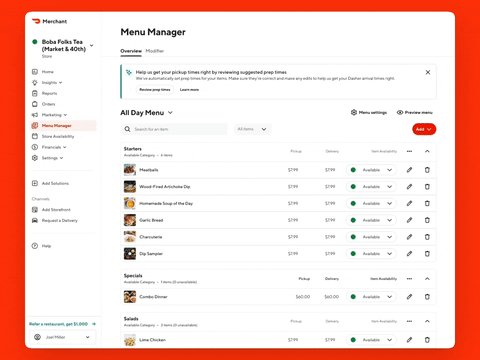Delete the Dip Sampler item

(x=427, y=254)
